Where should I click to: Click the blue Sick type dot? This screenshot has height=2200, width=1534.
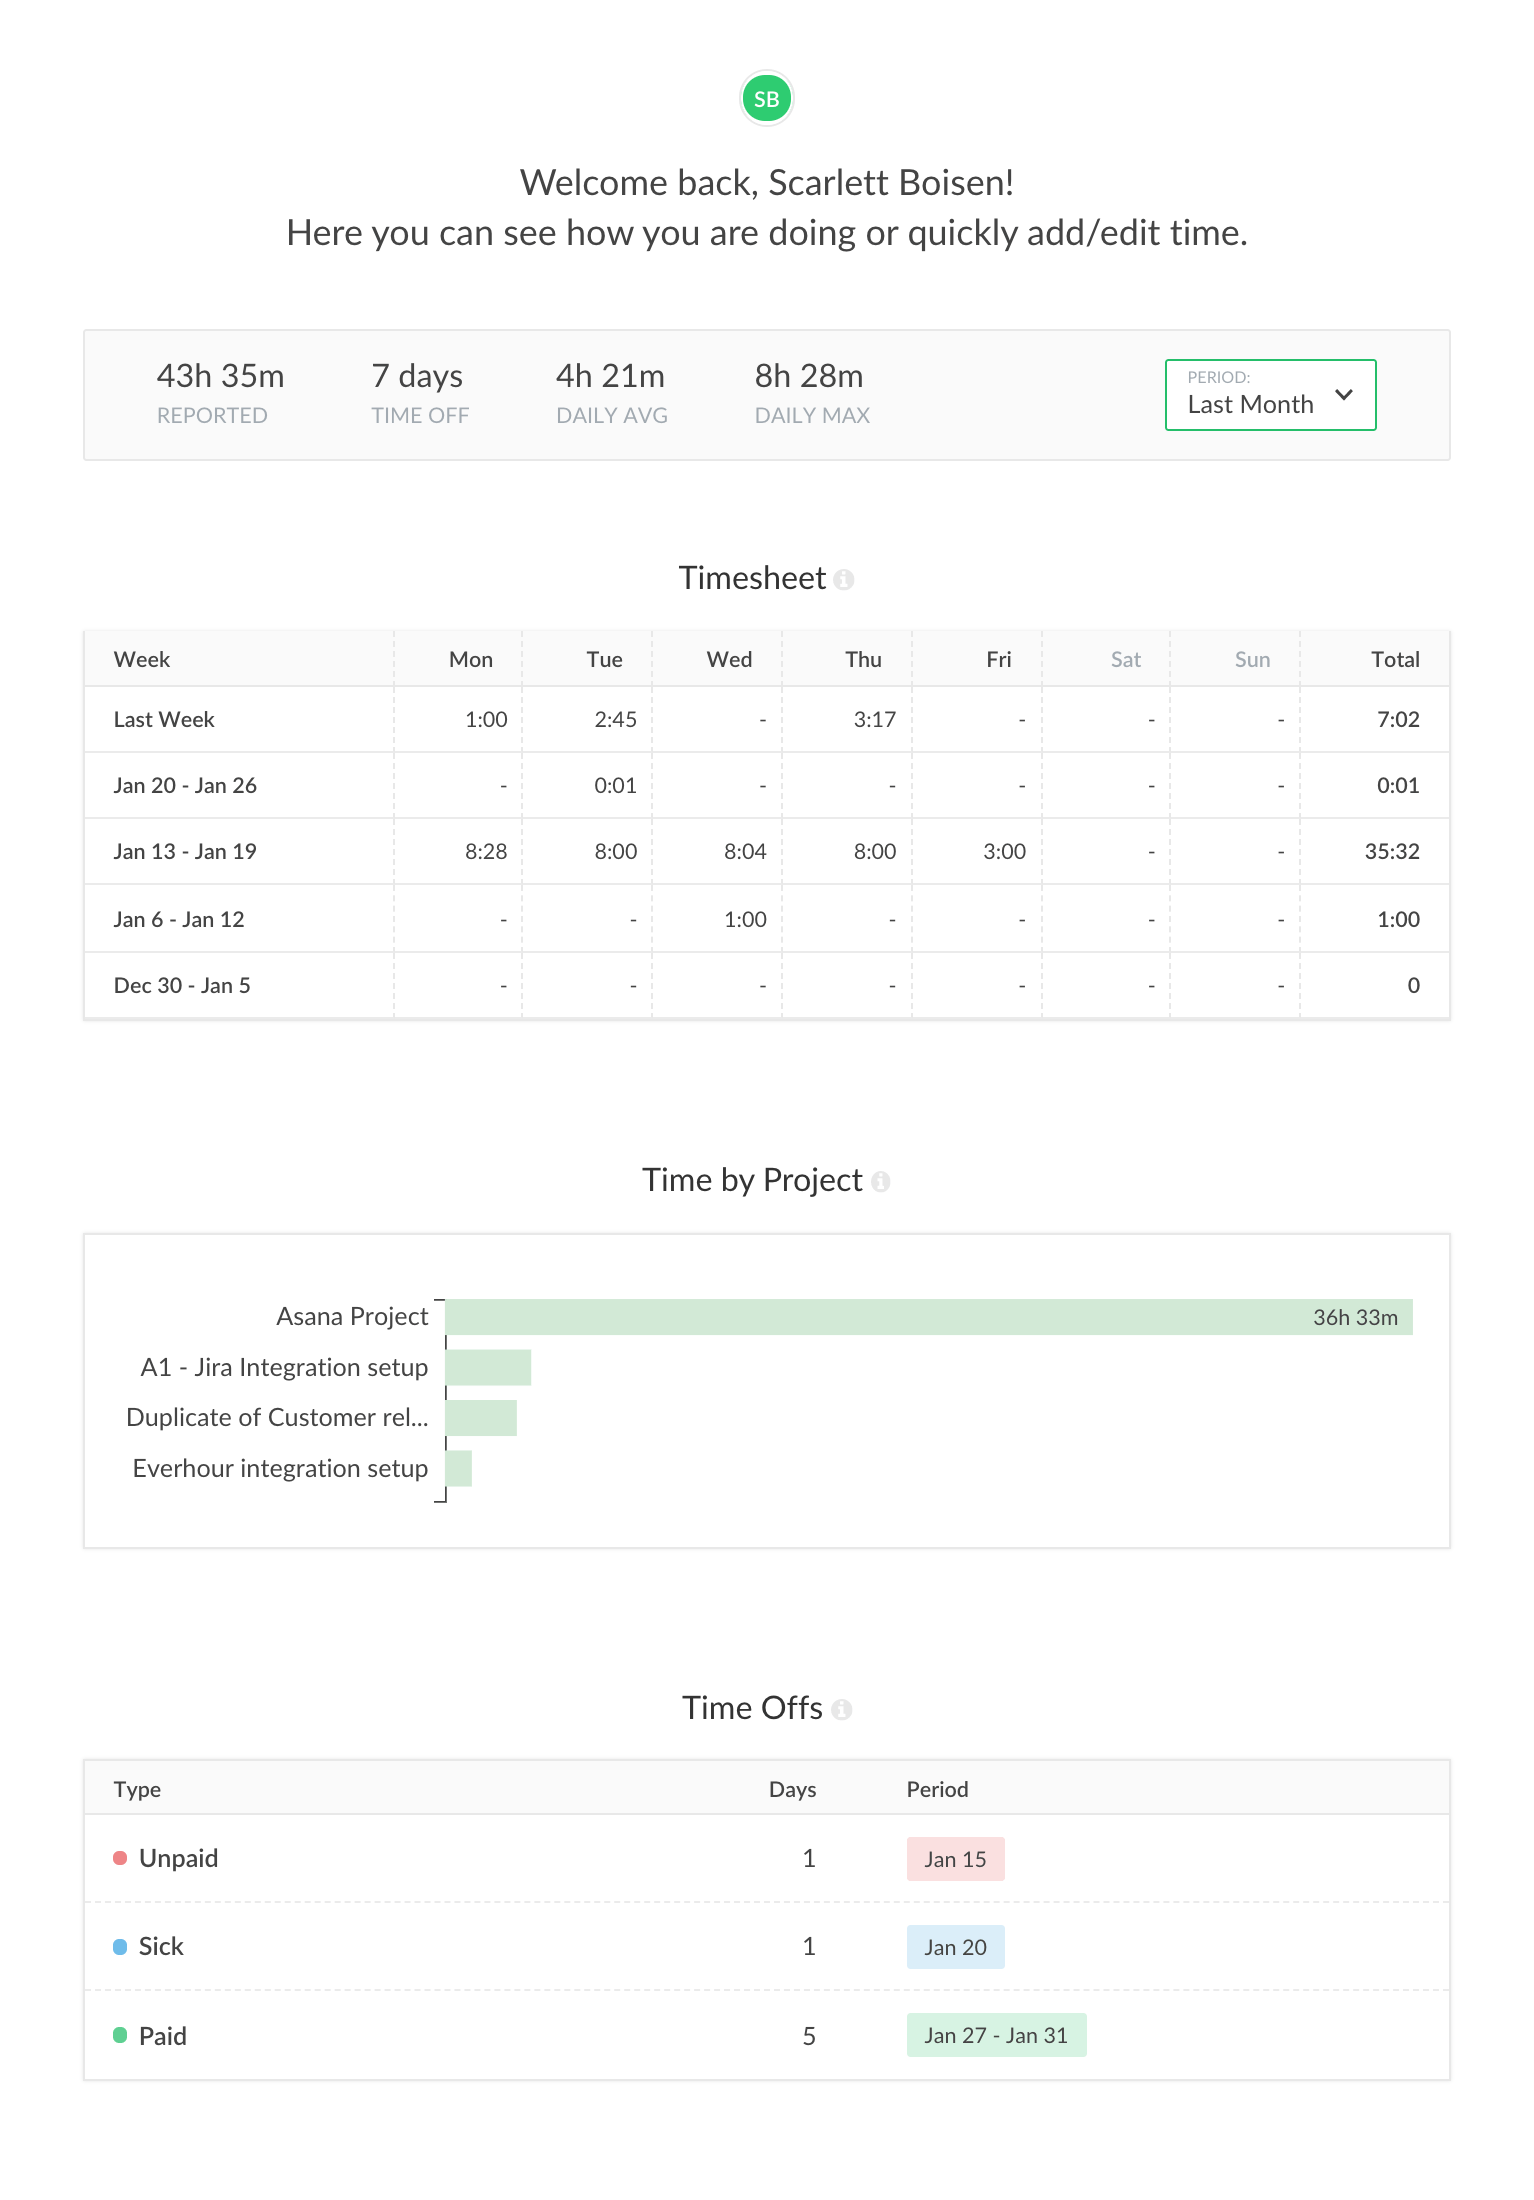[120, 1947]
